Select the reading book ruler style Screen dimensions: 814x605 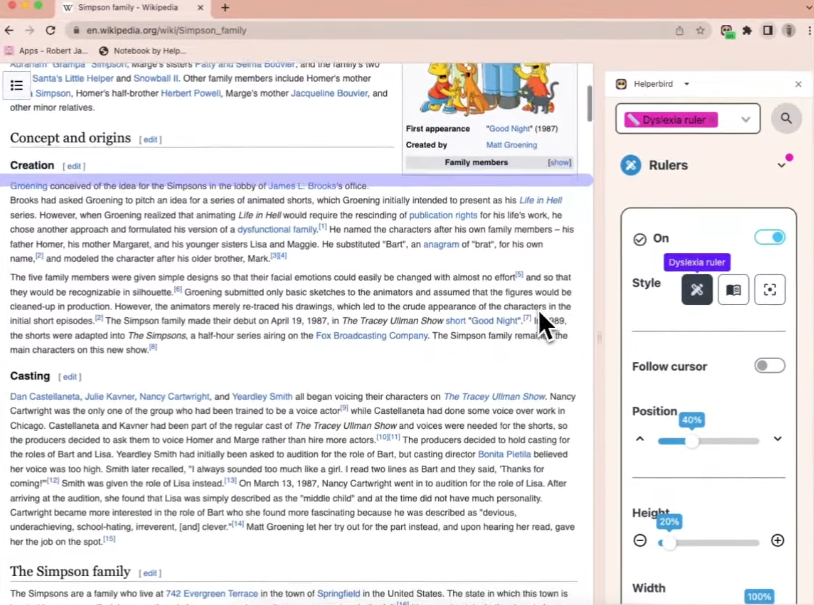click(x=733, y=289)
